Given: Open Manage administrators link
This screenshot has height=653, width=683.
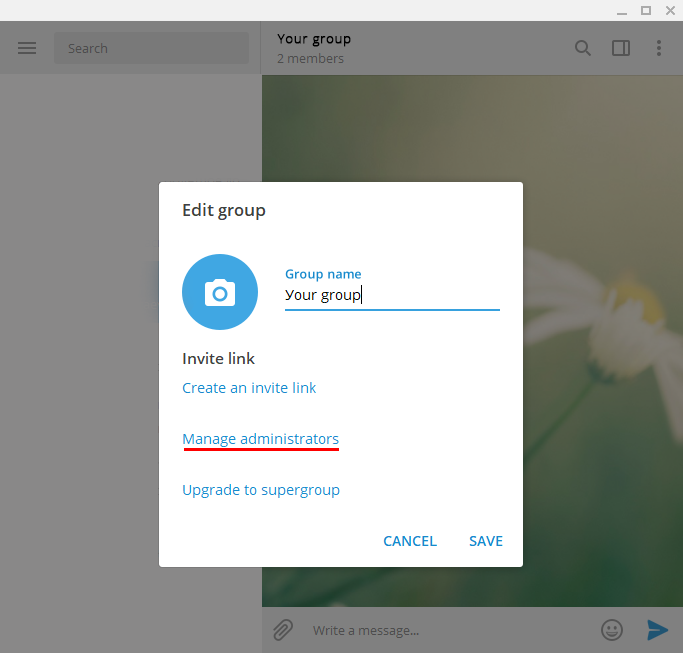Looking at the screenshot, I should [260, 439].
